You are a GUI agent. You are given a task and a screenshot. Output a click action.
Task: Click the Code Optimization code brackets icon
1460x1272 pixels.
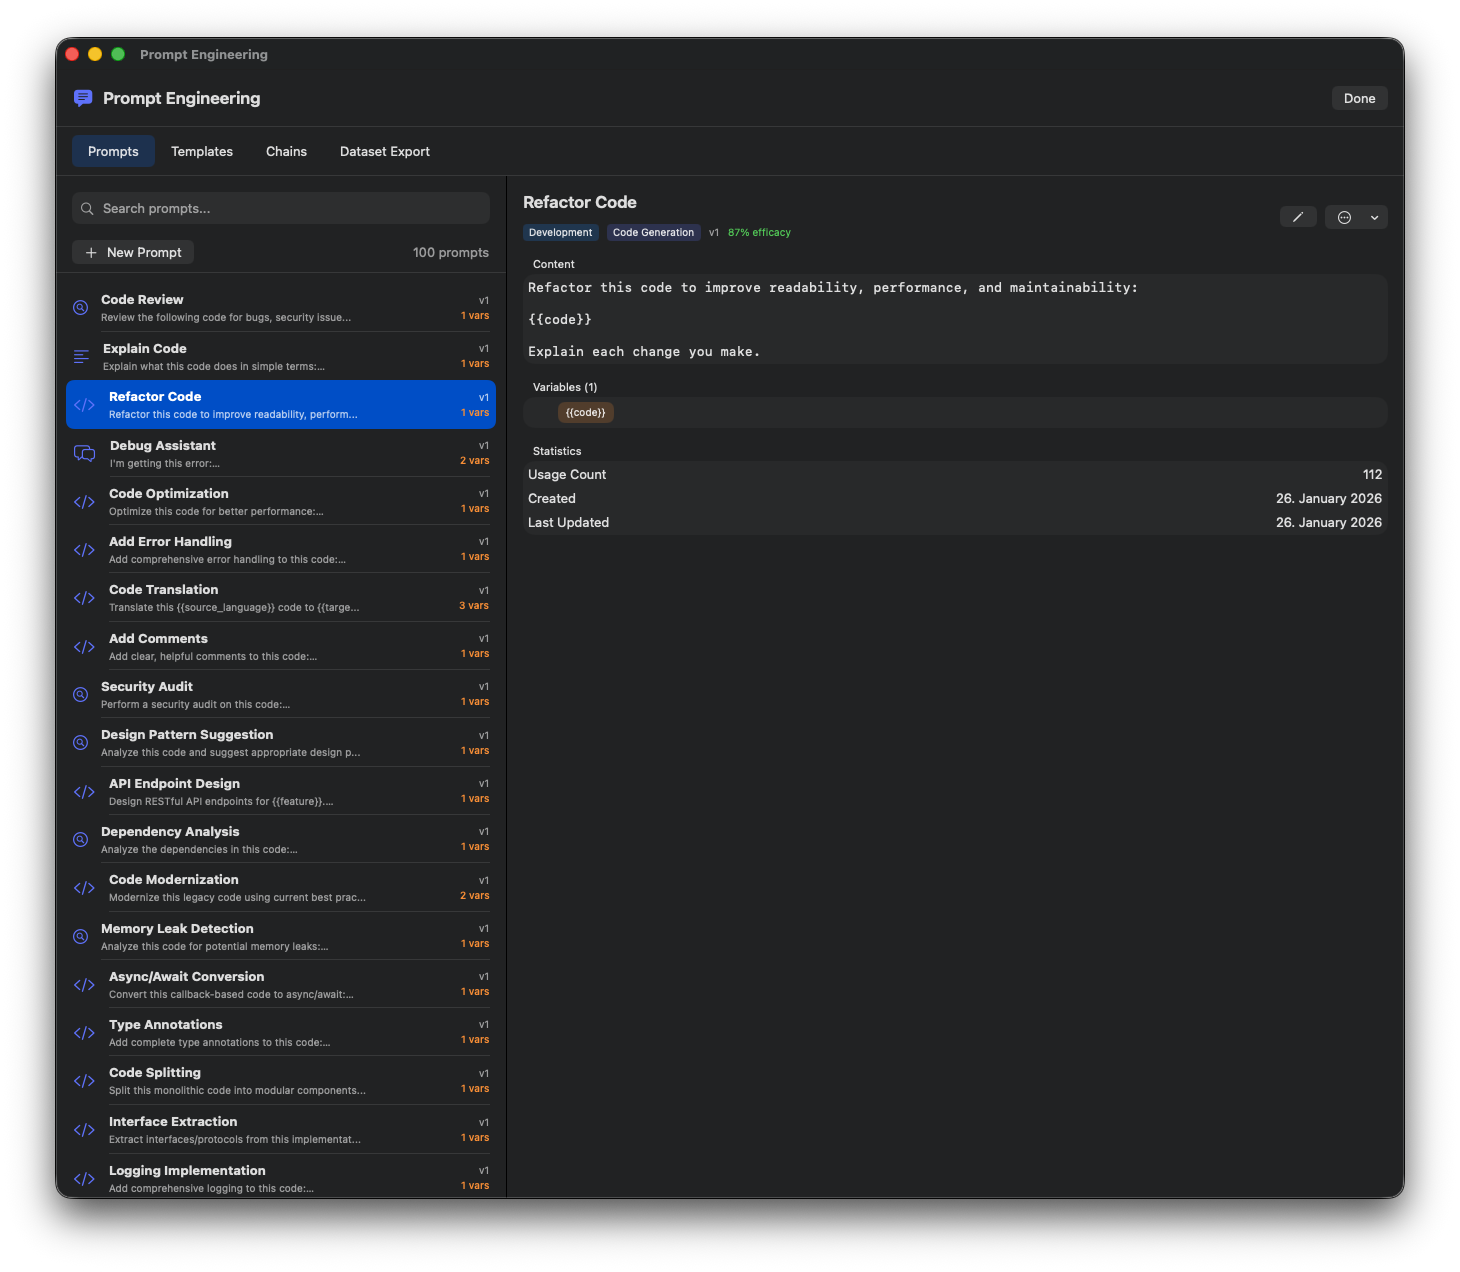[x=83, y=502]
